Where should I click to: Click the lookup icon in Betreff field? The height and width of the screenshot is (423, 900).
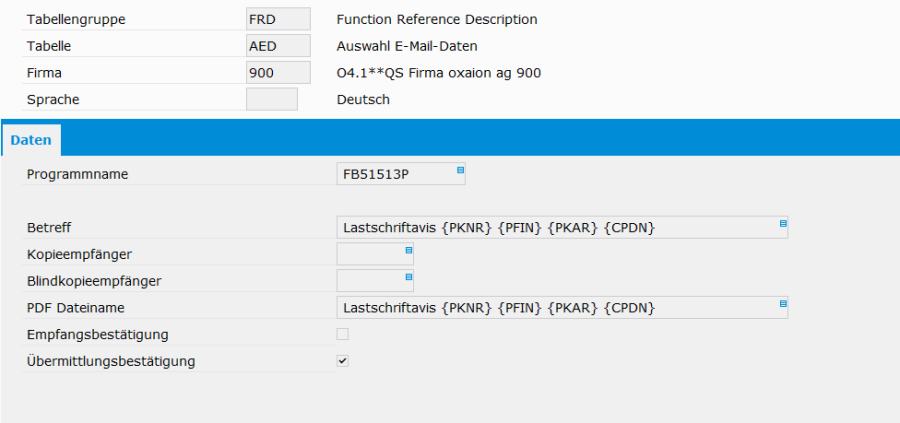(783, 223)
